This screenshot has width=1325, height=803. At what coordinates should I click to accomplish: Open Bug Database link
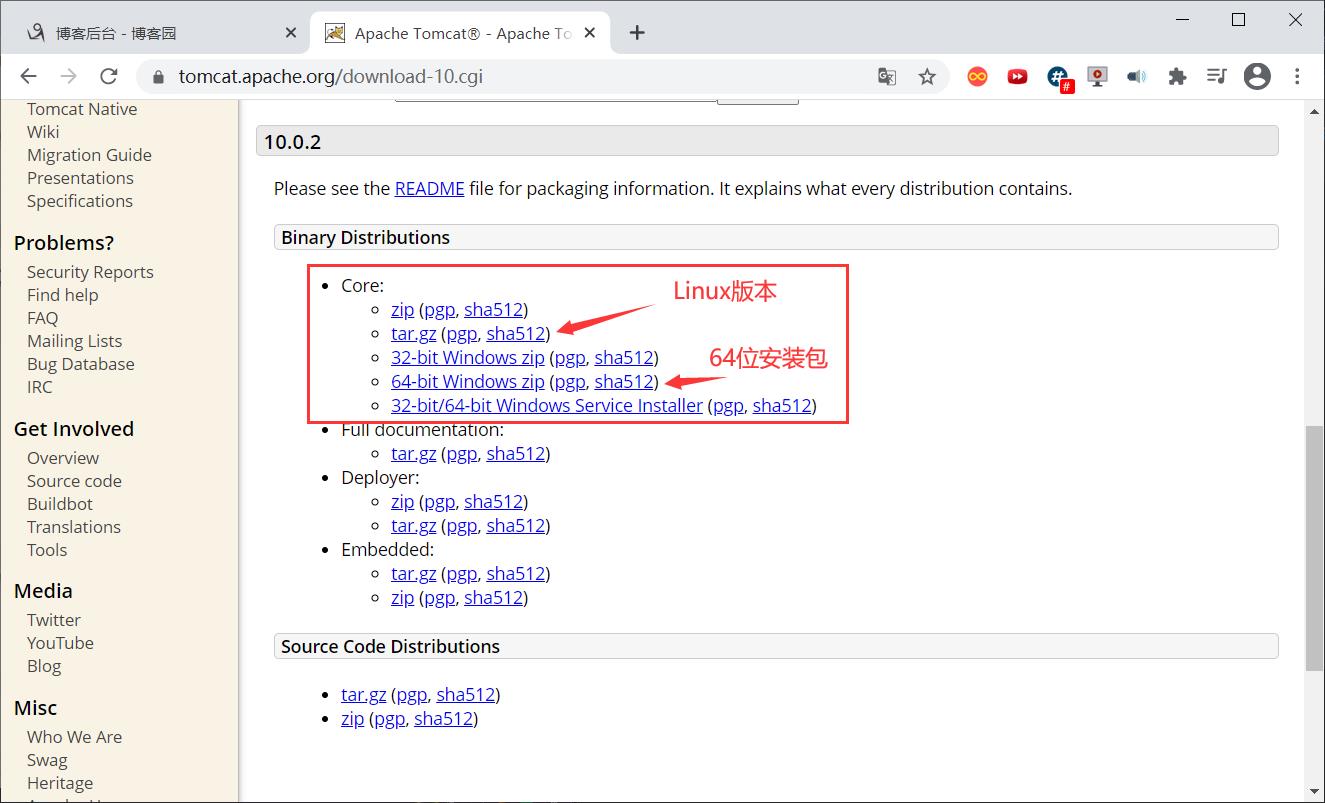pos(81,364)
